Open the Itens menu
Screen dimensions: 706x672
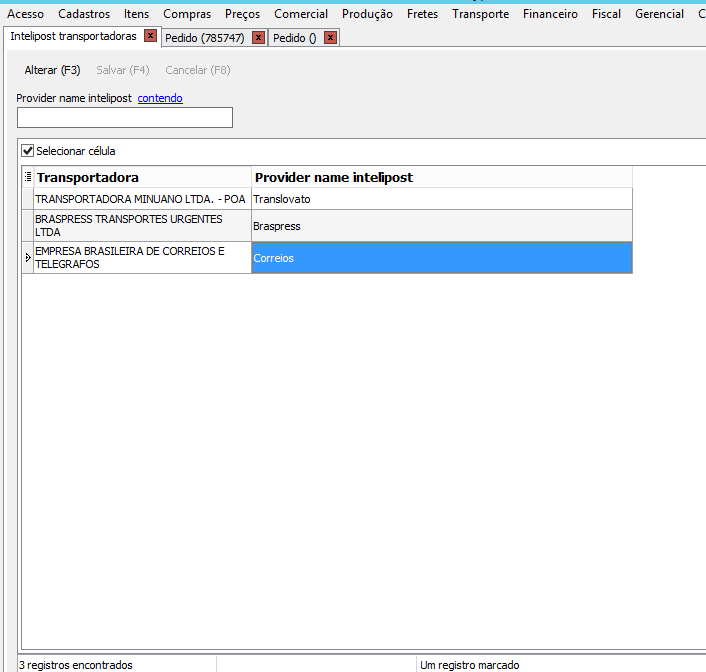coord(136,14)
